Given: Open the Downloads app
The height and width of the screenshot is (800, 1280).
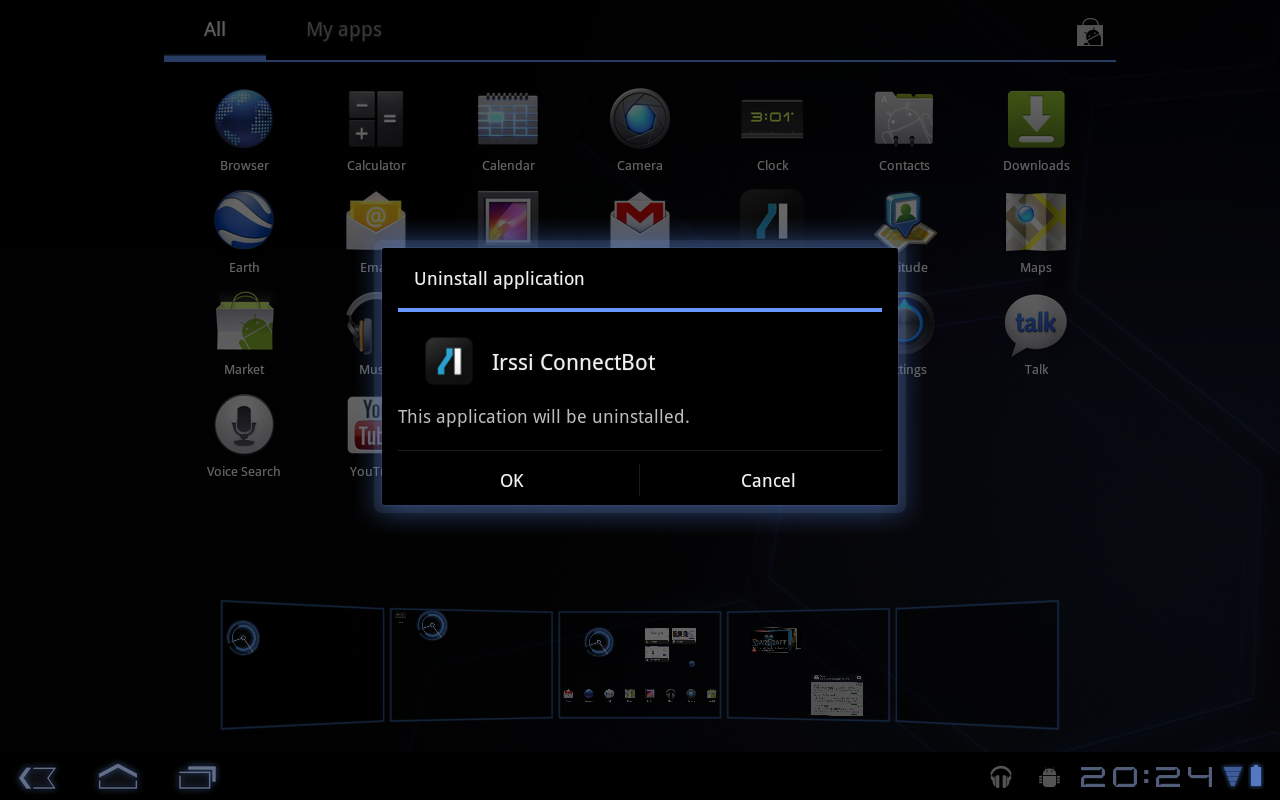Looking at the screenshot, I should pyautogui.click(x=1036, y=118).
